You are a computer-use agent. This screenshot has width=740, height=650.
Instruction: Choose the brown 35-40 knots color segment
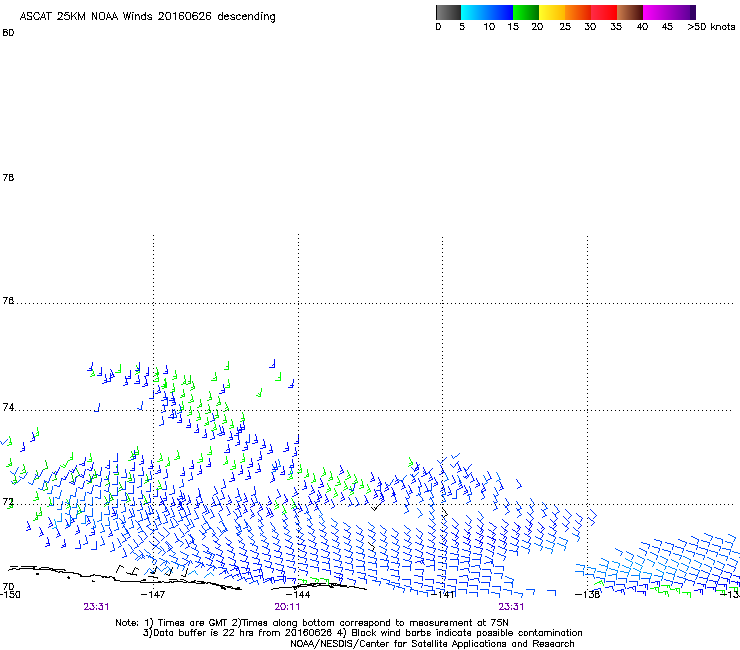630,12
